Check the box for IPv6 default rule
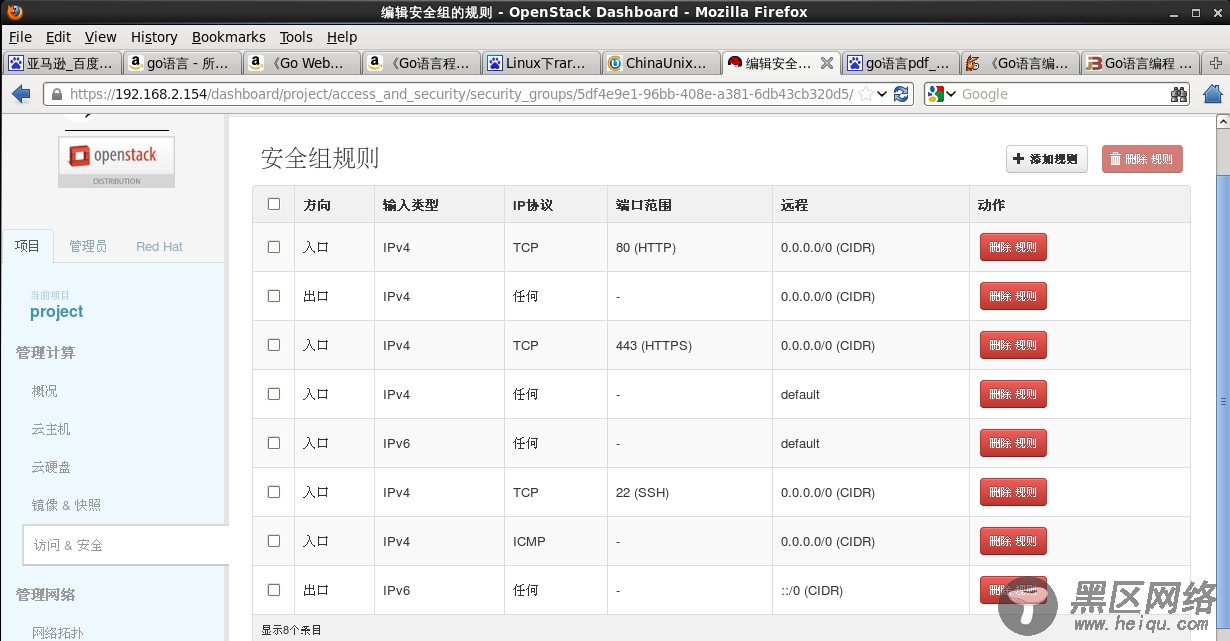Screen dimensions: 1230x641 tap(274, 443)
